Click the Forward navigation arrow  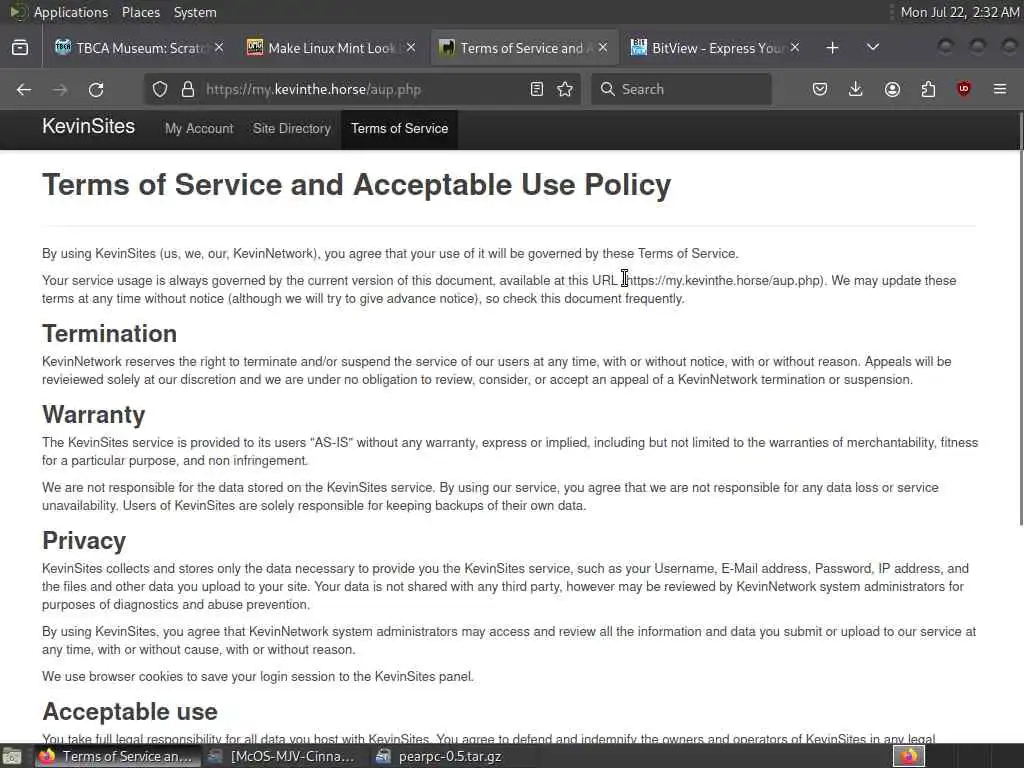60,89
